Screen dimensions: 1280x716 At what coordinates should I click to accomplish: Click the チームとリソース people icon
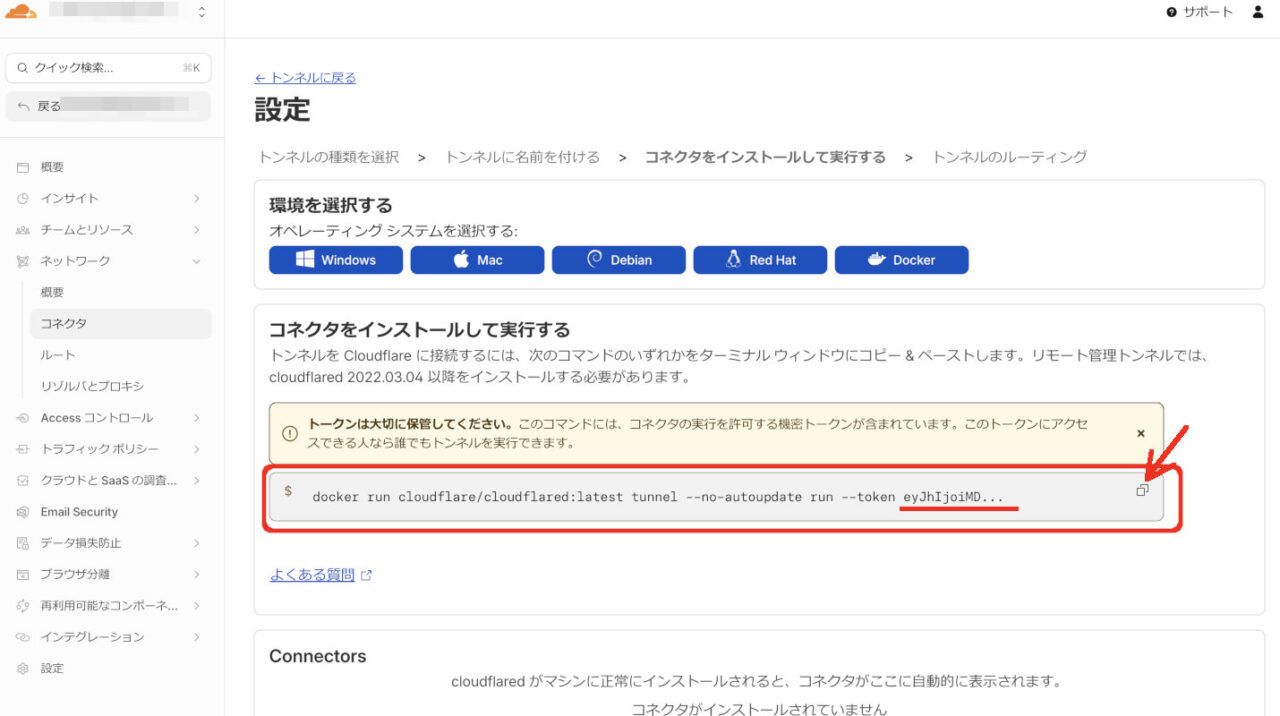click(x=23, y=230)
